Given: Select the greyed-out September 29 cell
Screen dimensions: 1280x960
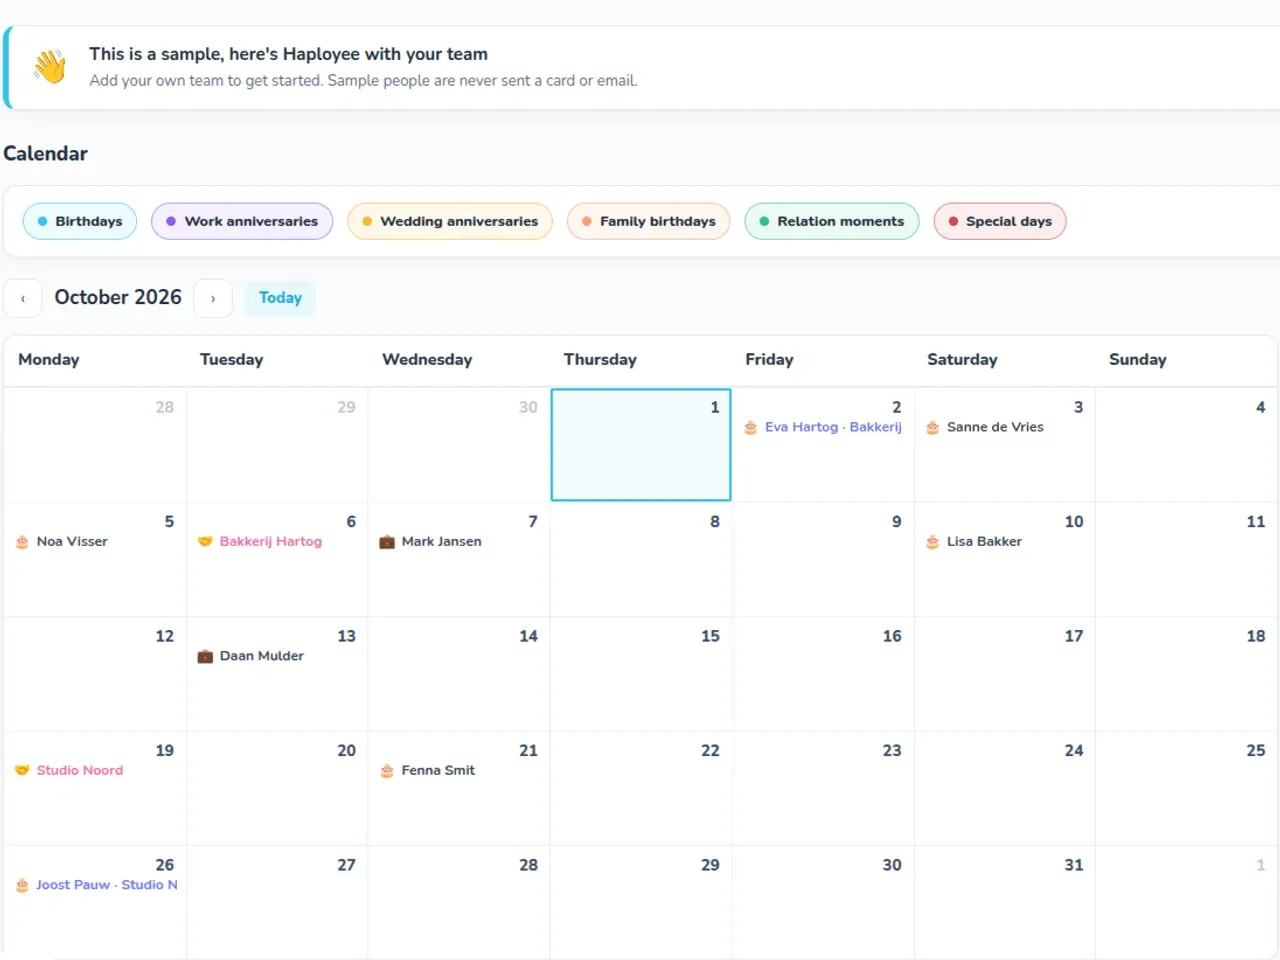Looking at the screenshot, I should (x=277, y=445).
